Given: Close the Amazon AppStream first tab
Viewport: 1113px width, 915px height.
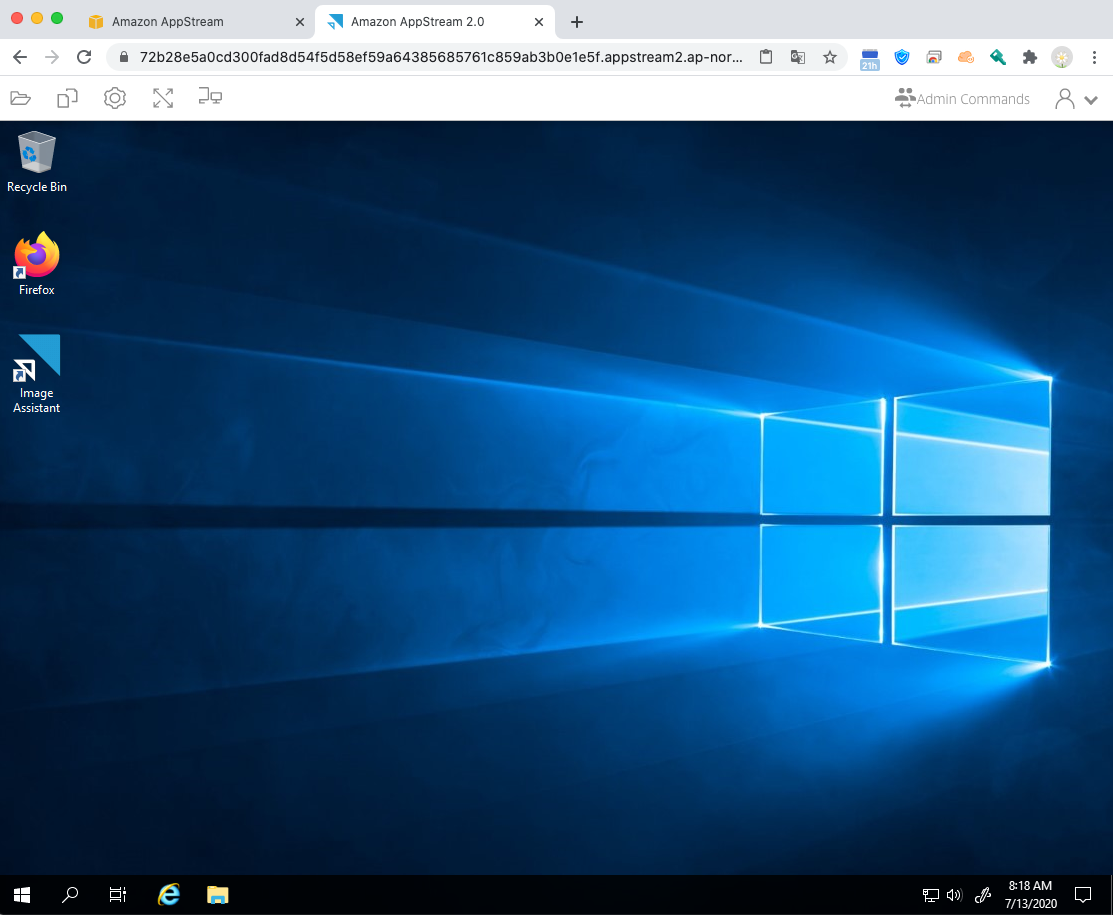Looking at the screenshot, I should 300,22.
